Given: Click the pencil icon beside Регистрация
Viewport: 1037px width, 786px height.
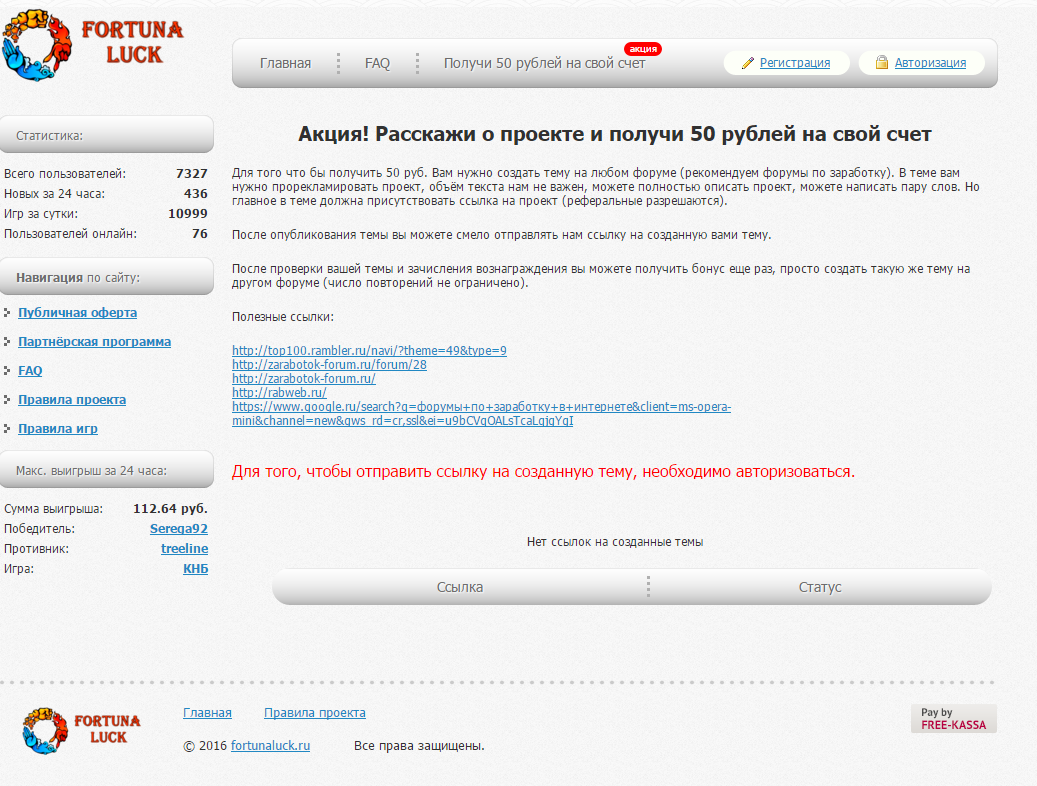Looking at the screenshot, I should tap(748, 63).
